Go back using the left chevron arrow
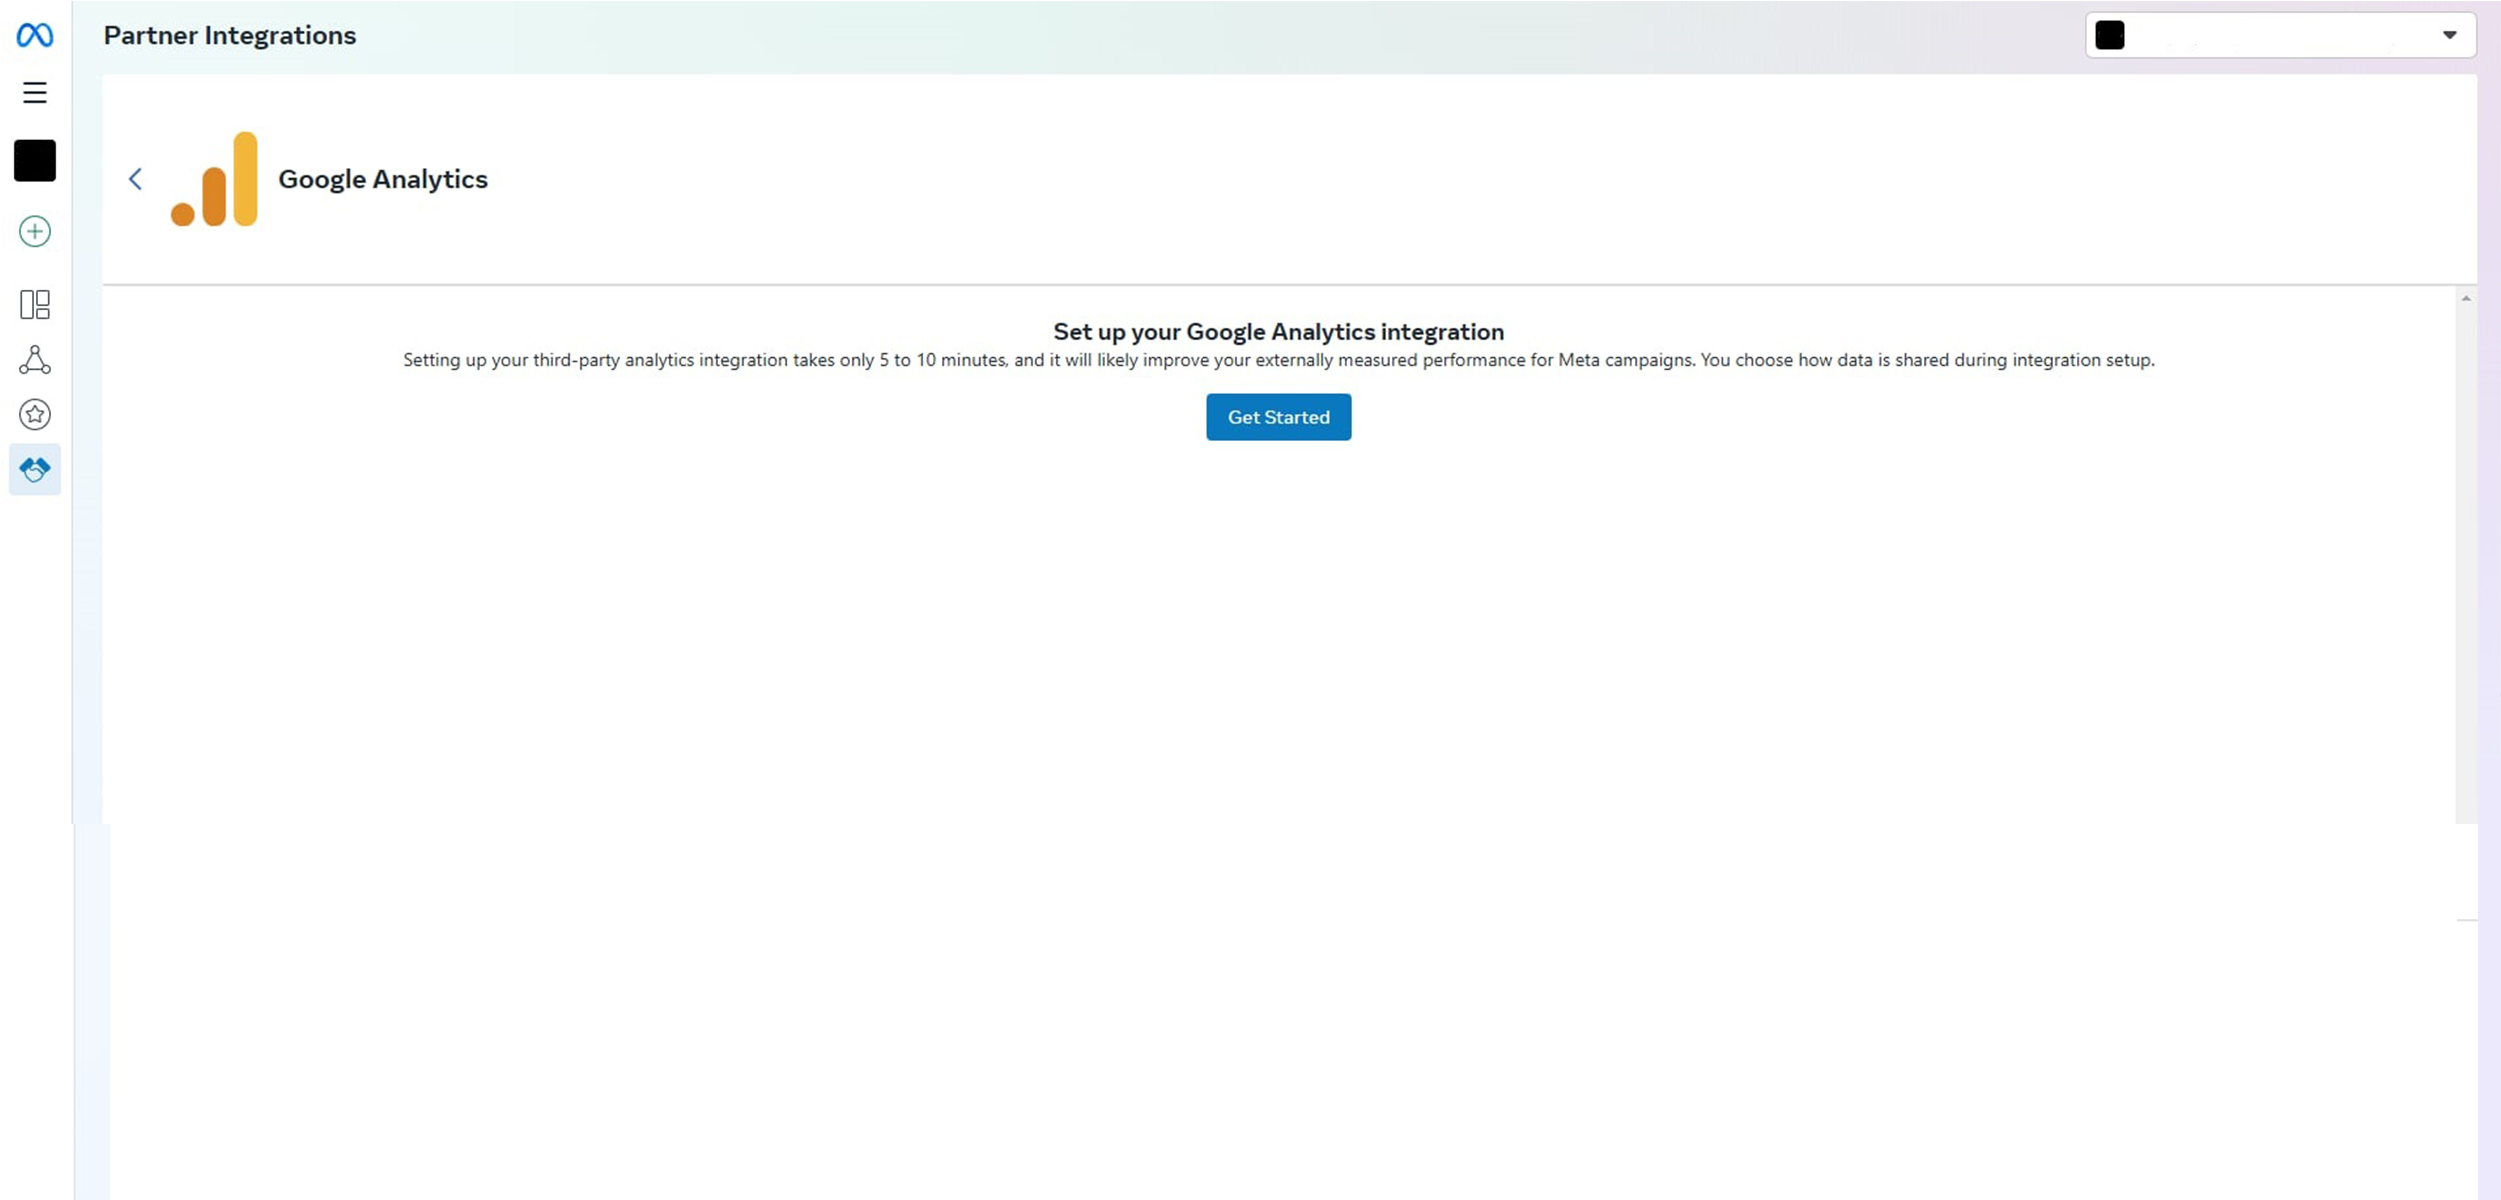 click(x=135, y=179)
